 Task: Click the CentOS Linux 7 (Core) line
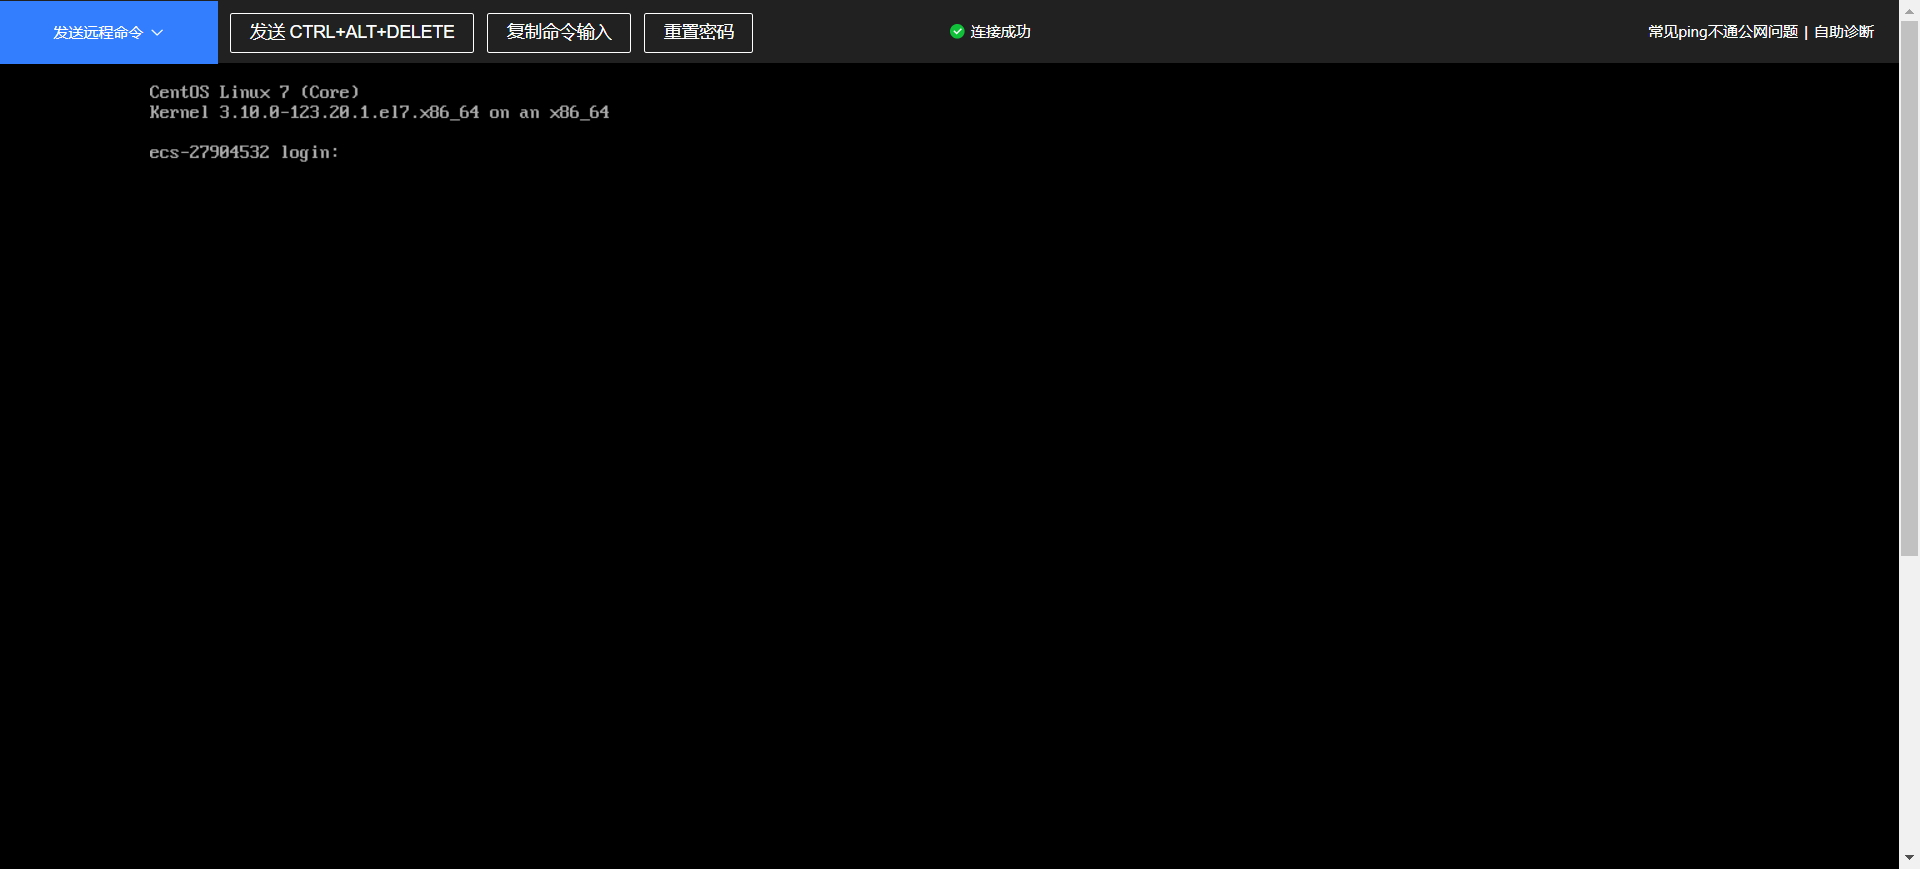coord(254,92)
